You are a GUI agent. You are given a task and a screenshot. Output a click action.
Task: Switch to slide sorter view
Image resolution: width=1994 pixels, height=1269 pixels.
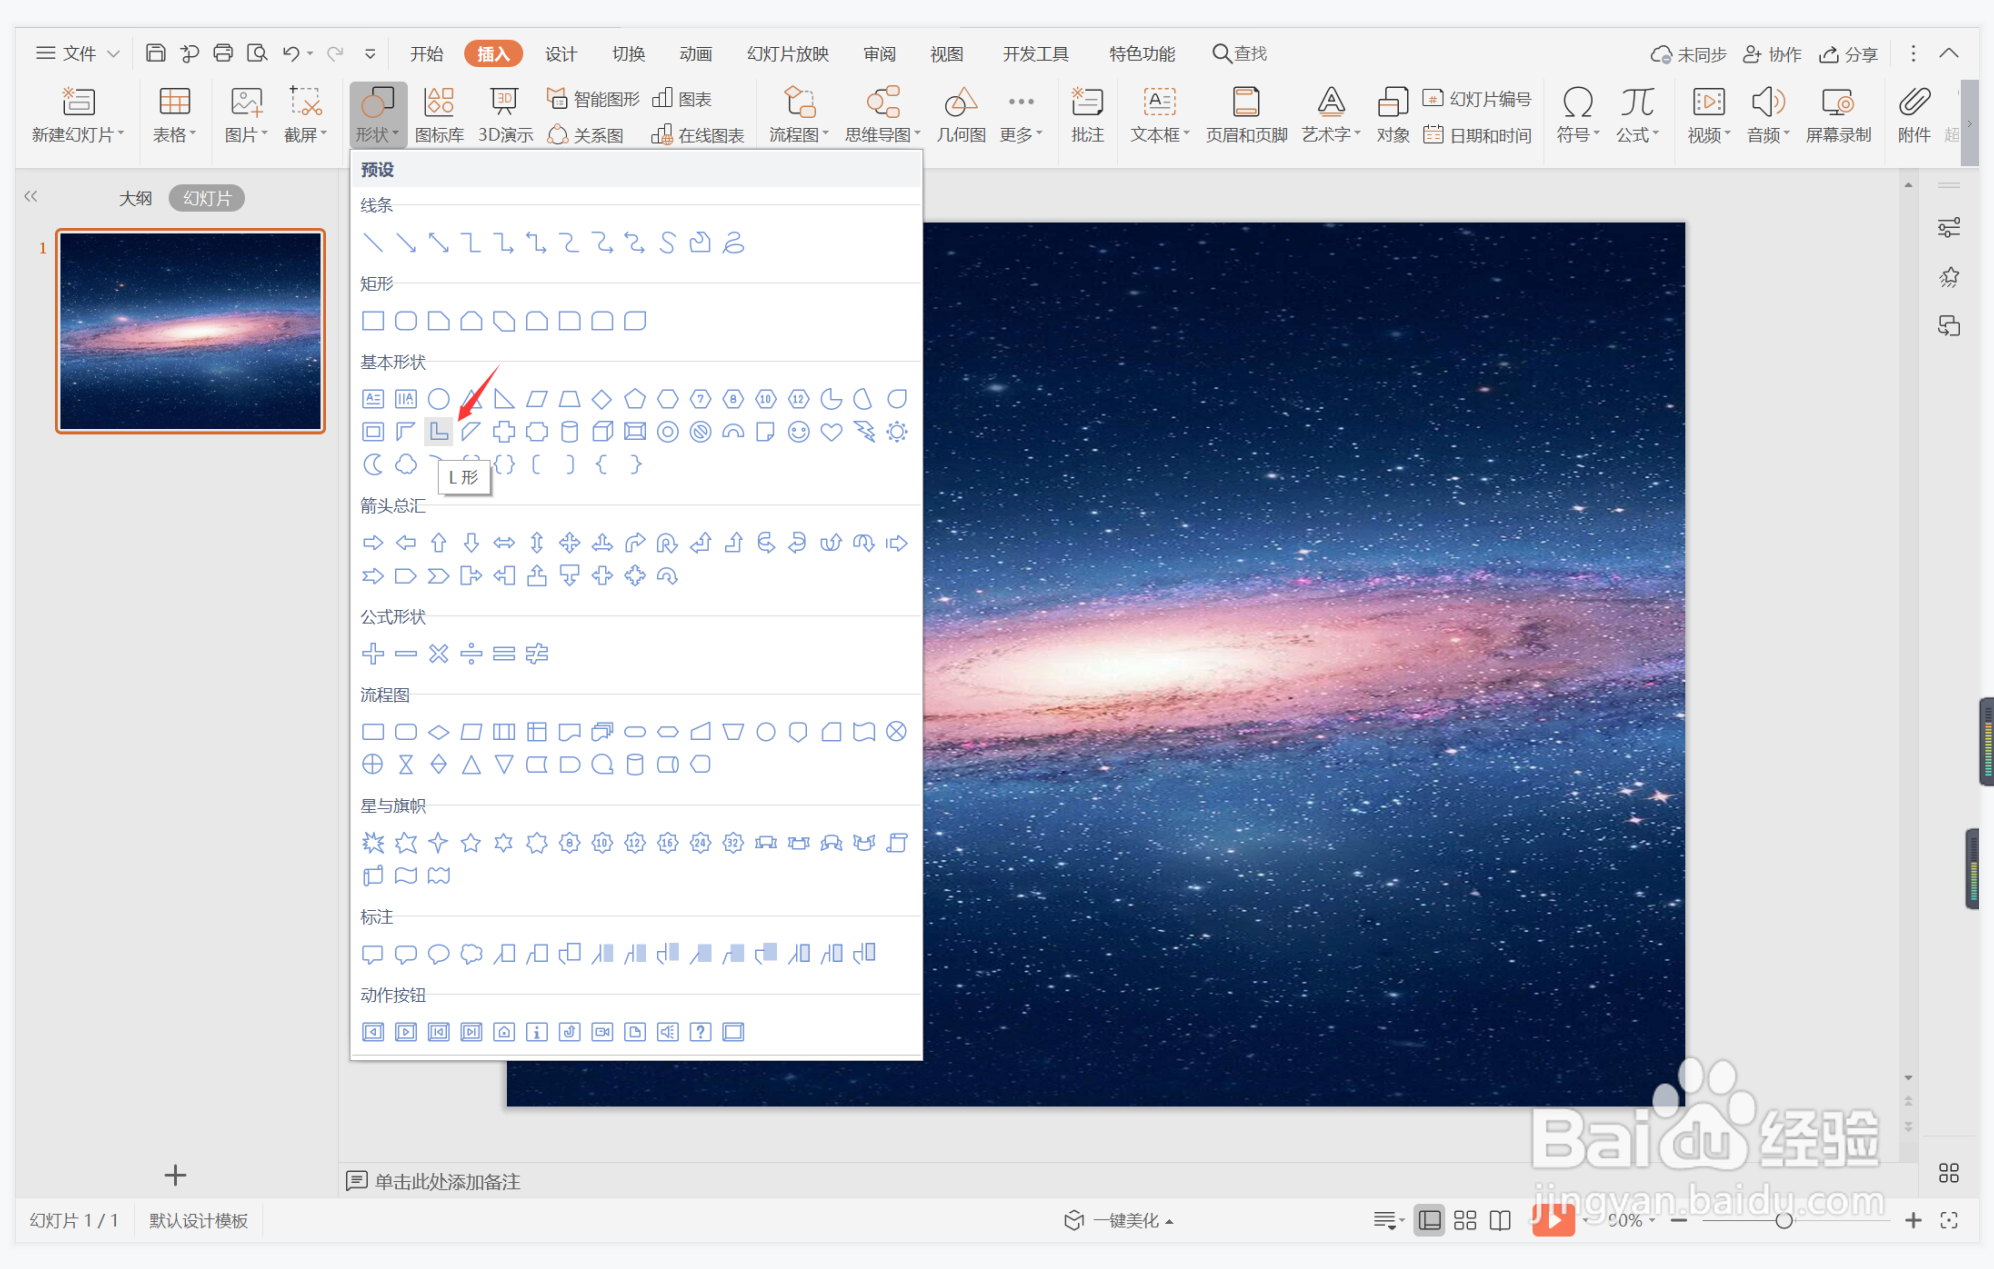pos(1465,1220)
